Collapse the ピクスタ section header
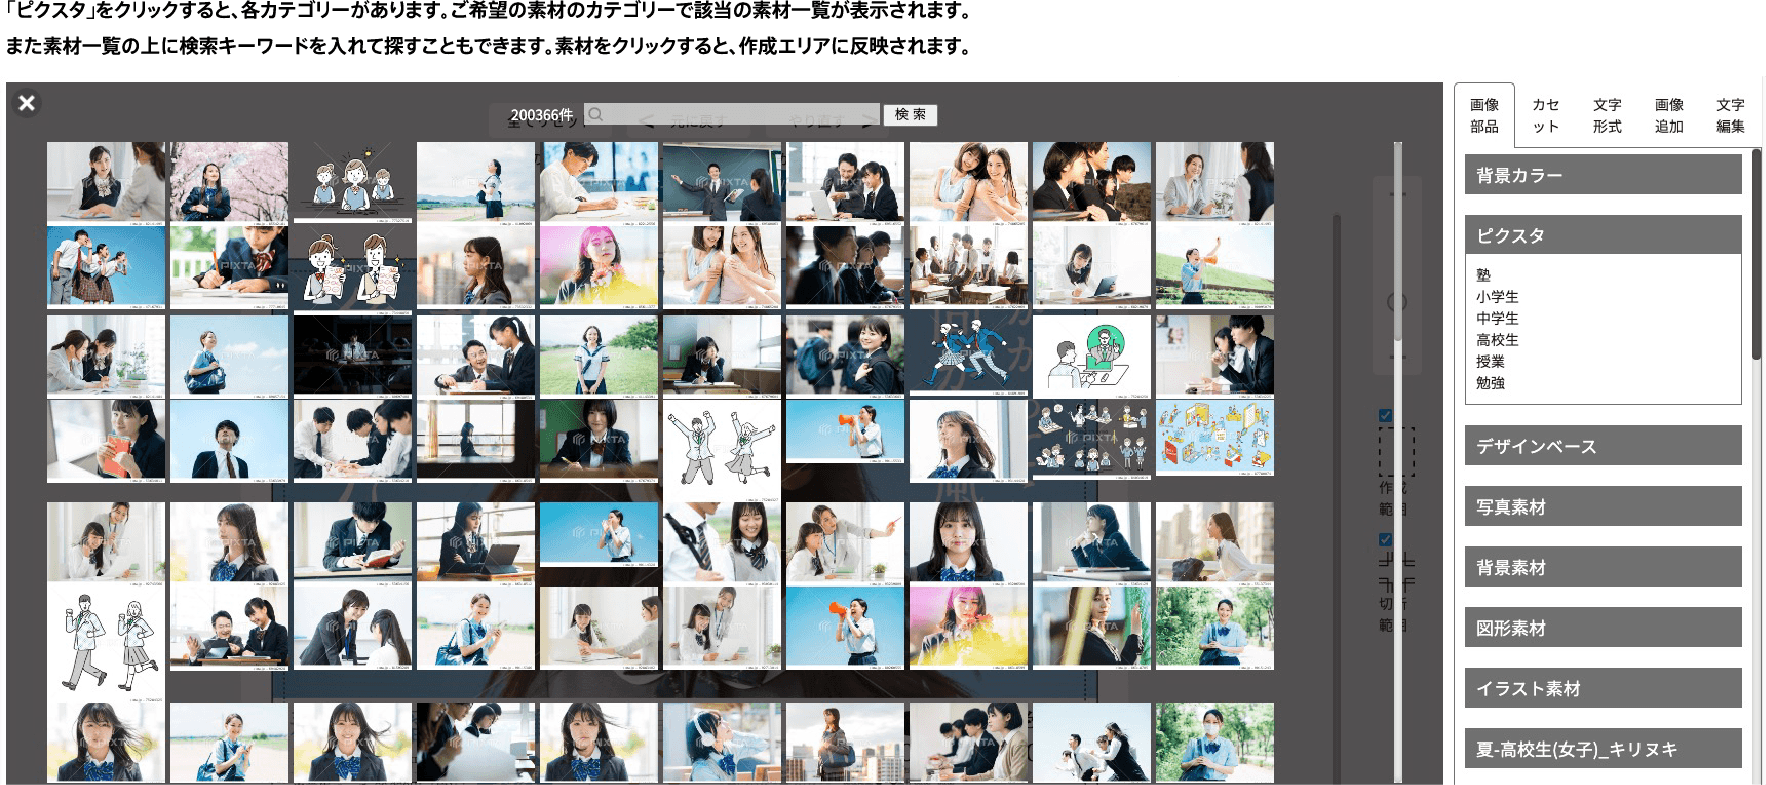 click(x=1603, y=235)
